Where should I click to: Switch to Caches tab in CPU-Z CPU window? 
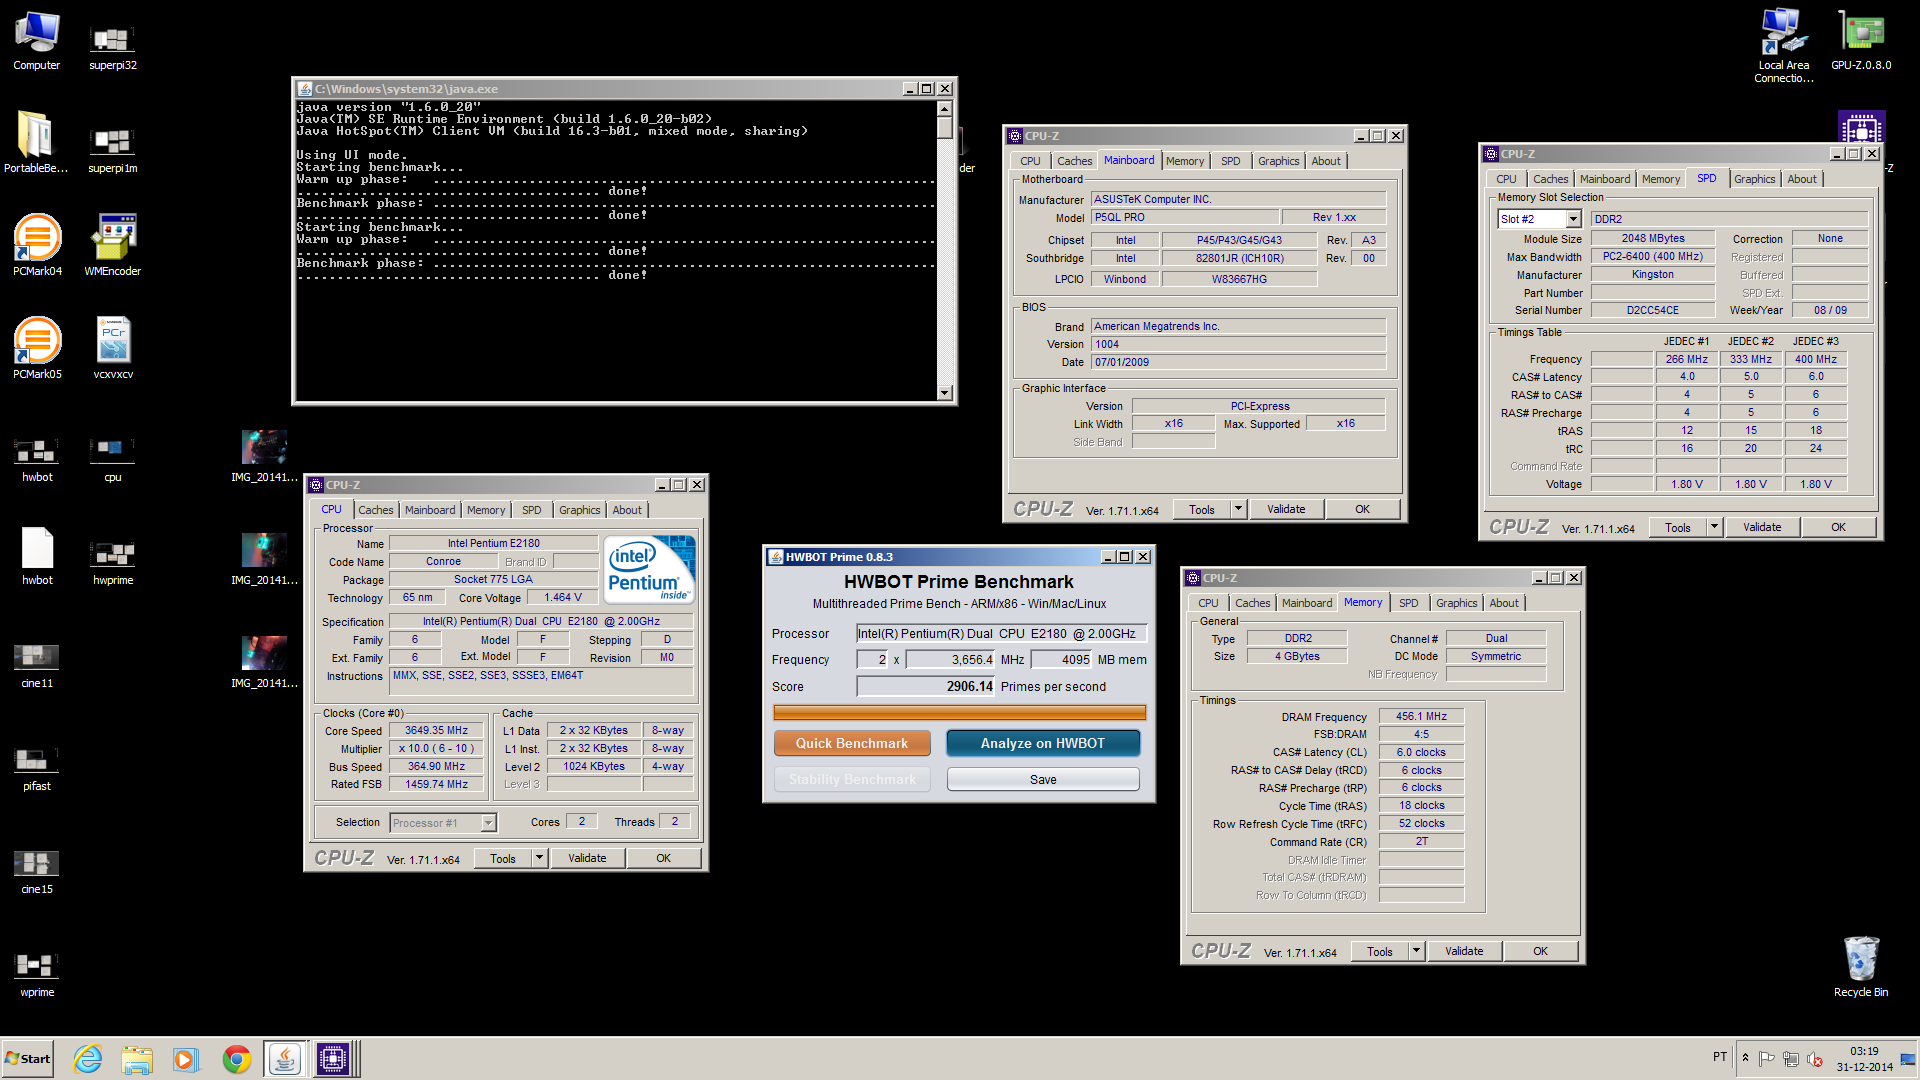(x=376, y=510)
